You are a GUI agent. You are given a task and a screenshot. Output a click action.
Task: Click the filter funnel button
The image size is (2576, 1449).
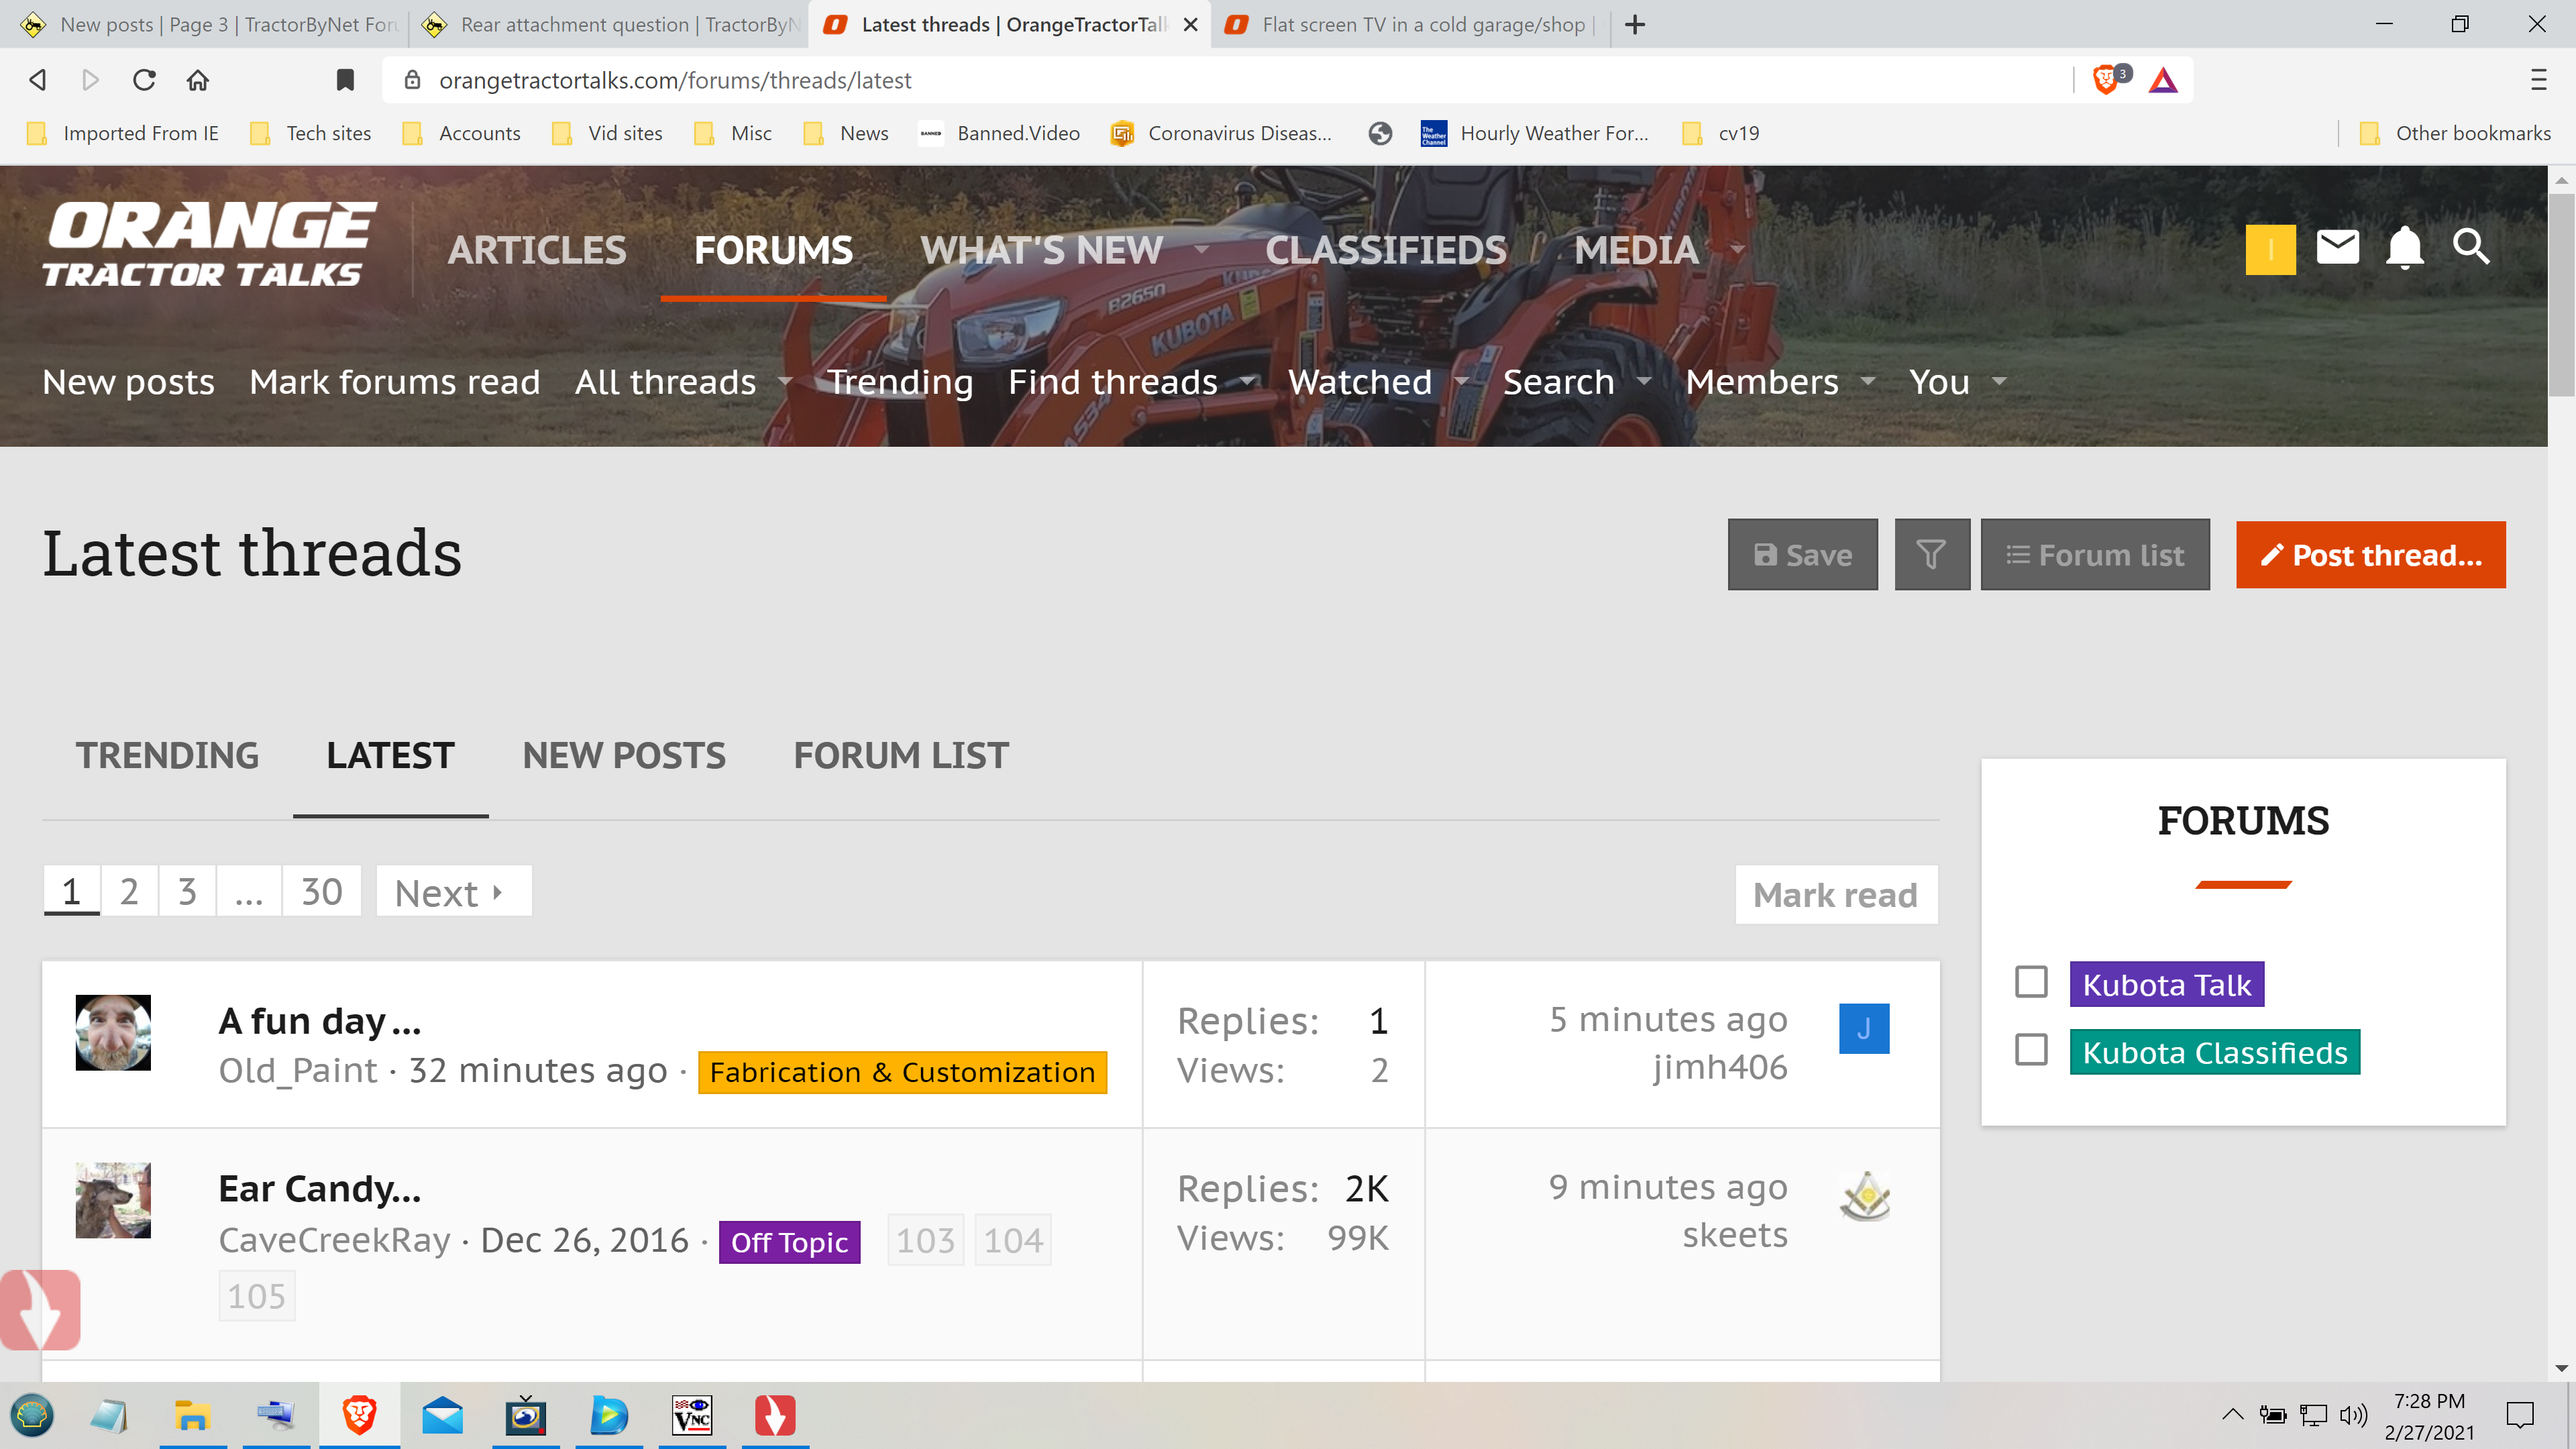(x=1931, y=555)
